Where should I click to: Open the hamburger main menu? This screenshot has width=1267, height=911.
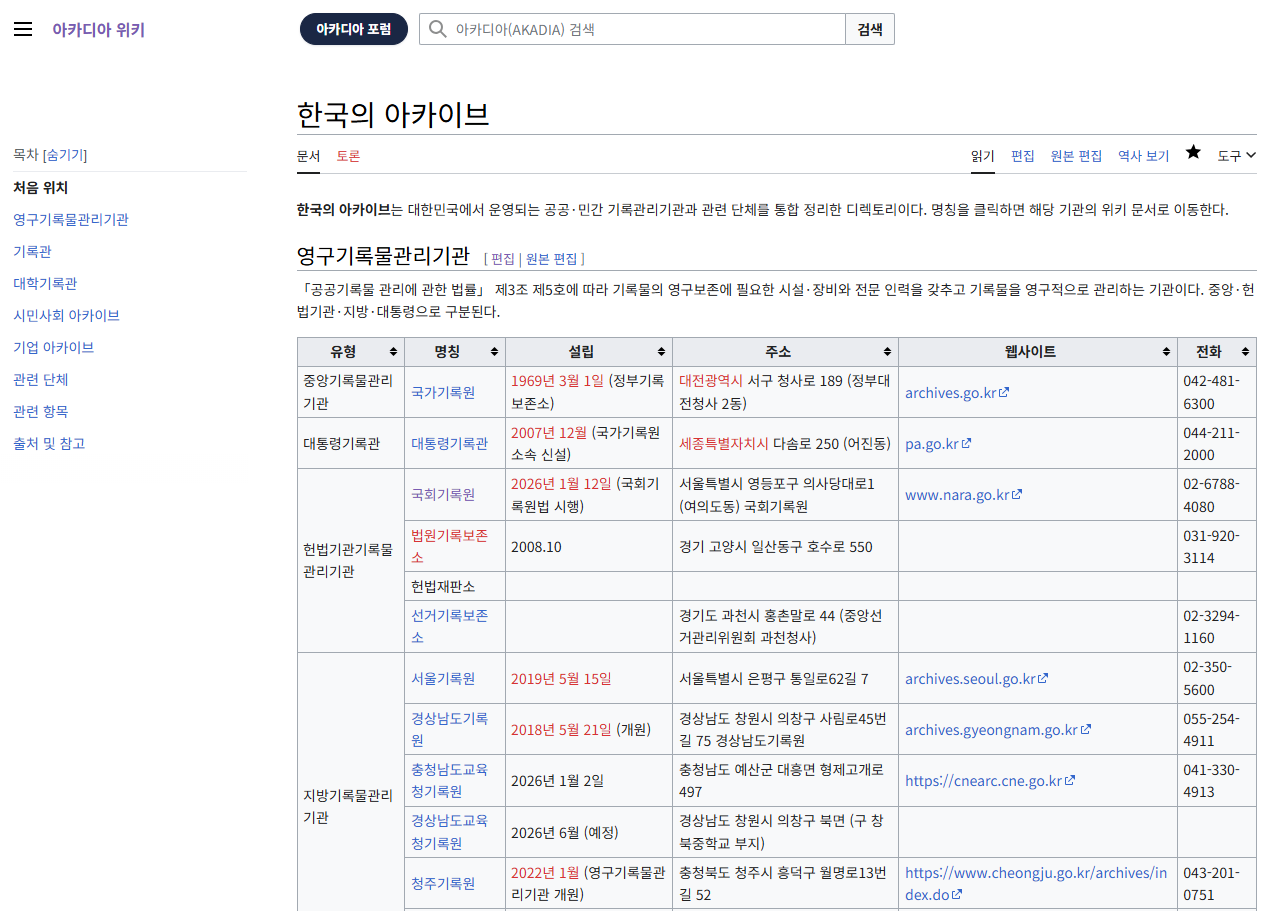point(23,29)
